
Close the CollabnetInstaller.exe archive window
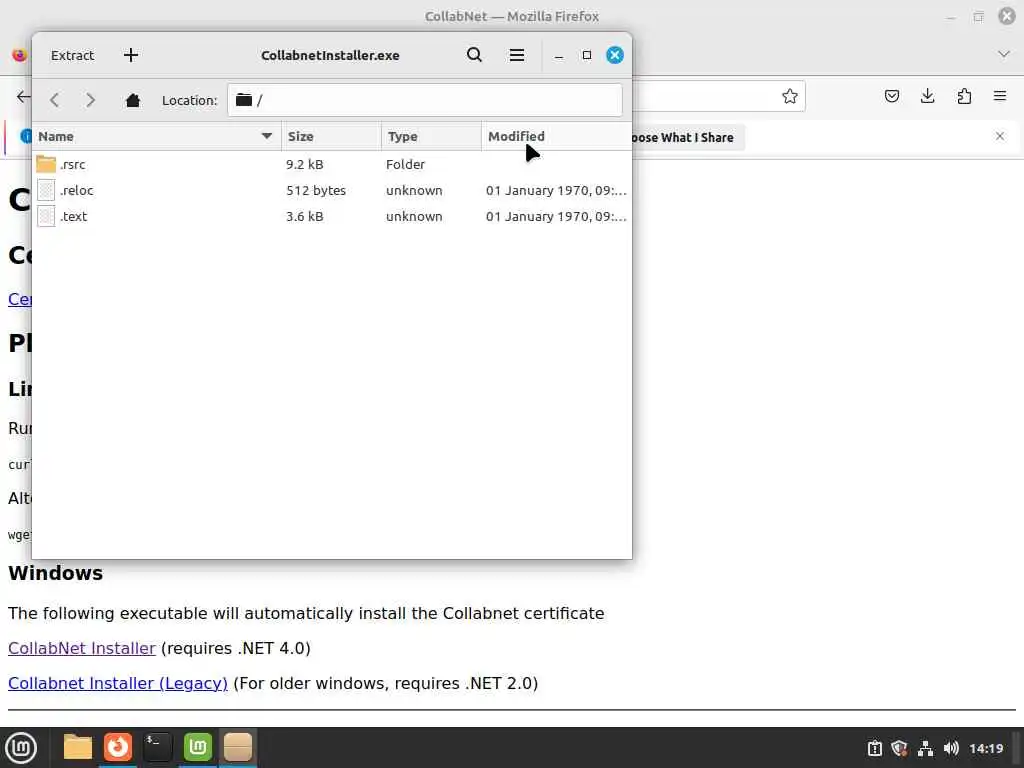pyautogui.click(x=615, y=56)
